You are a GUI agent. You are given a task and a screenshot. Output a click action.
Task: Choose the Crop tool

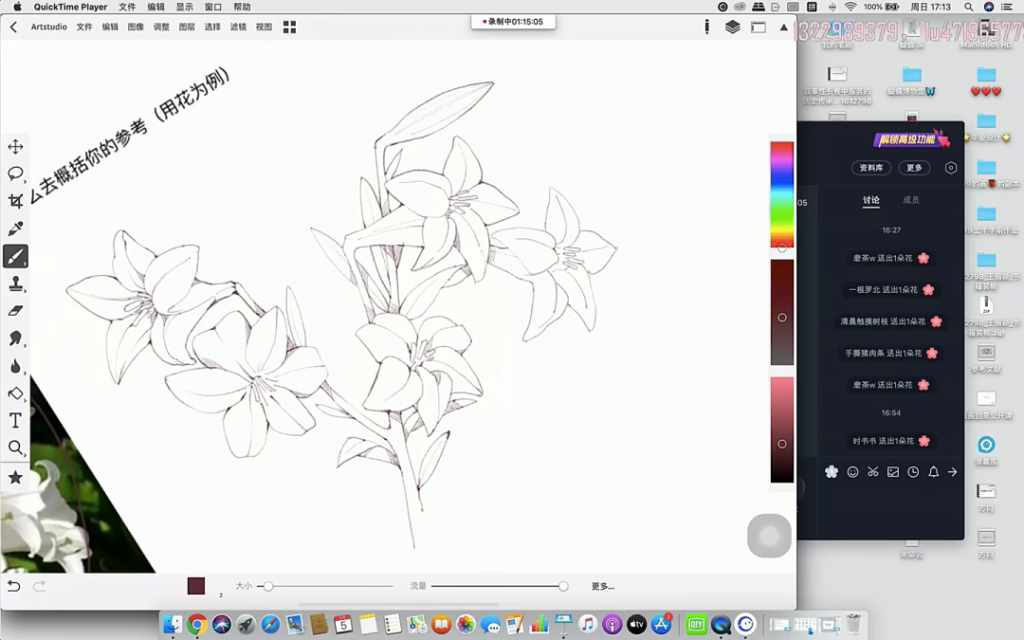15,201
